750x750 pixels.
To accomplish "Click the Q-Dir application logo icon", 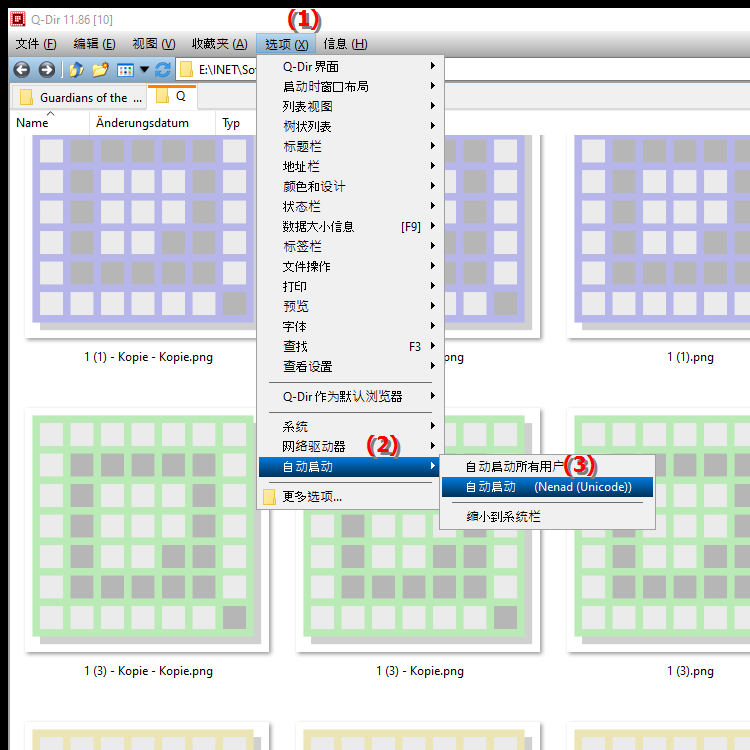I will (18, 19).
